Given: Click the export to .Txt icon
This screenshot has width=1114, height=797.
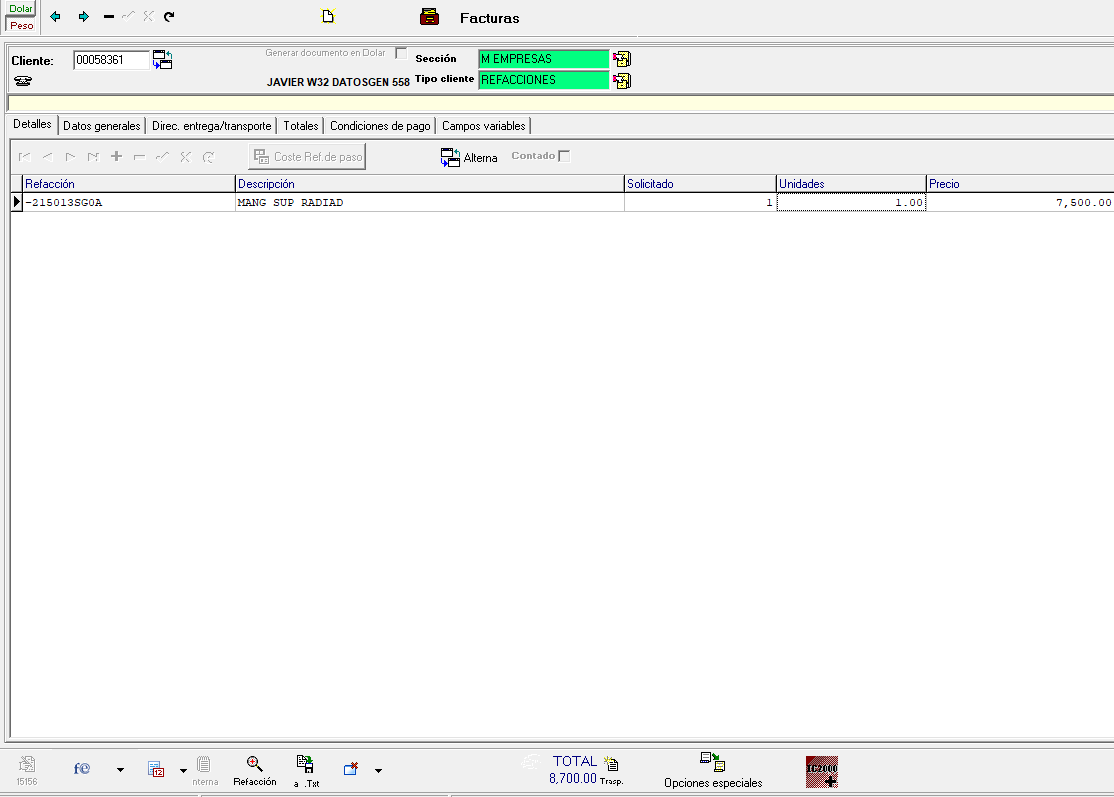Looking at the screenshot, I should (x=306, y=766).
